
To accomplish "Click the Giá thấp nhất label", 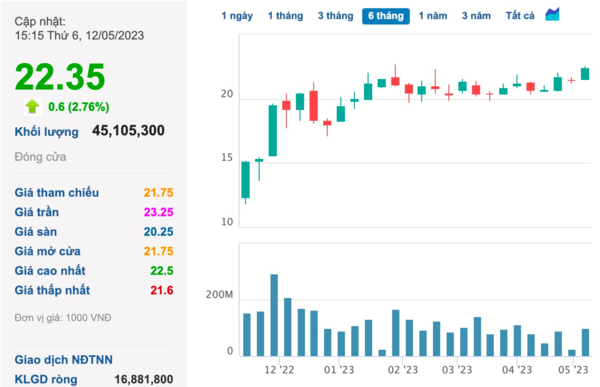I will [x=52, y=290].
